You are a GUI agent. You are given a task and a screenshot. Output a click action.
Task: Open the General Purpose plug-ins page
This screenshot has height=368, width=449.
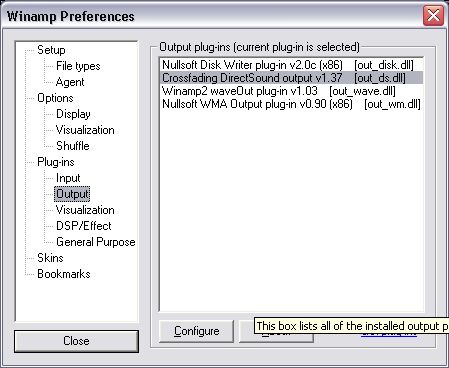pos(96,242)
